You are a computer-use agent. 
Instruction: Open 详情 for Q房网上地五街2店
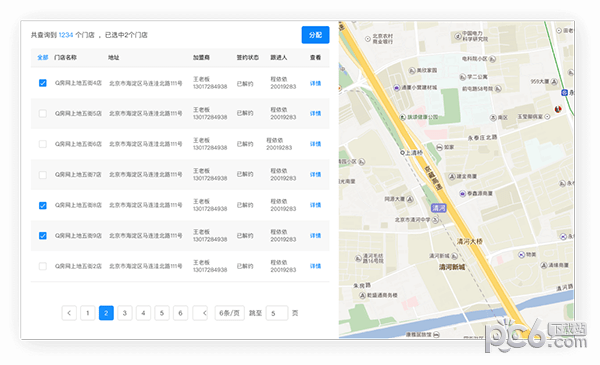(x=315, y=266)
